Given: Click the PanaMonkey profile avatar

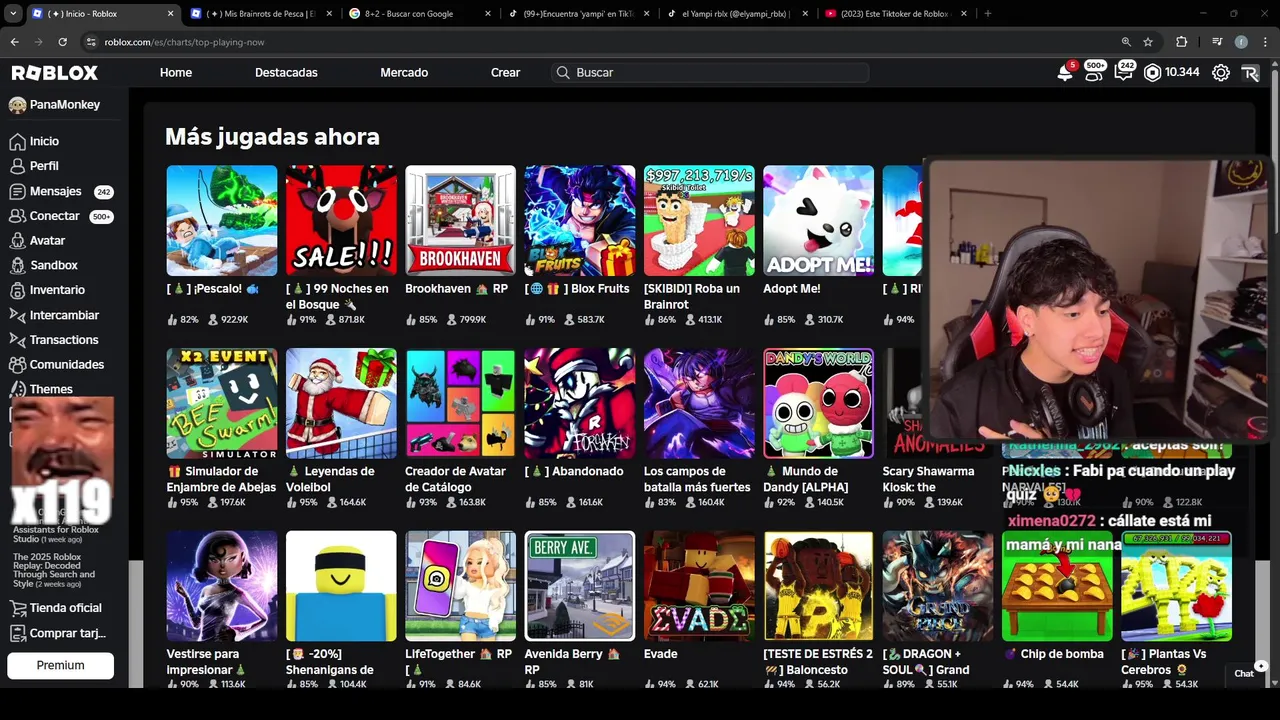Looking at the screenshot, I should pyautogui.click(x=17, y=105).
